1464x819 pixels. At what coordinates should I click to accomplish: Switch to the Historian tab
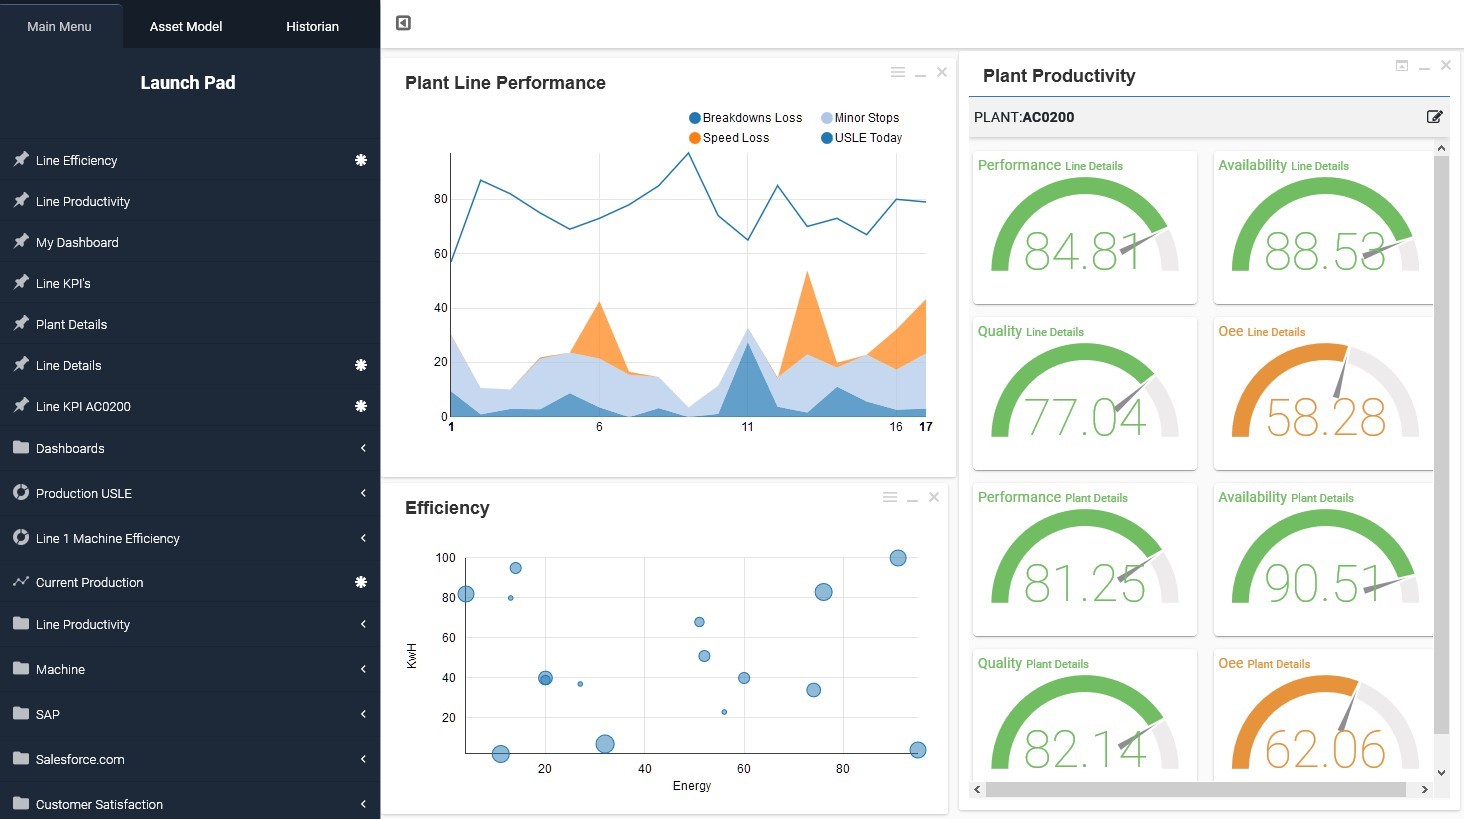point(312,26)
